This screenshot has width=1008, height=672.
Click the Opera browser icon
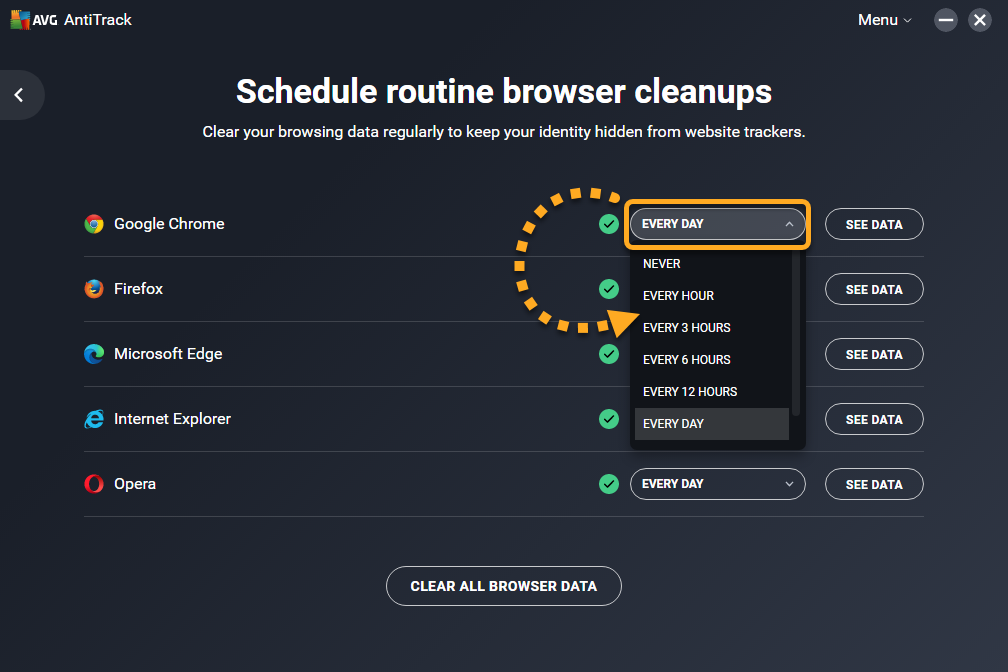[94, 484]
